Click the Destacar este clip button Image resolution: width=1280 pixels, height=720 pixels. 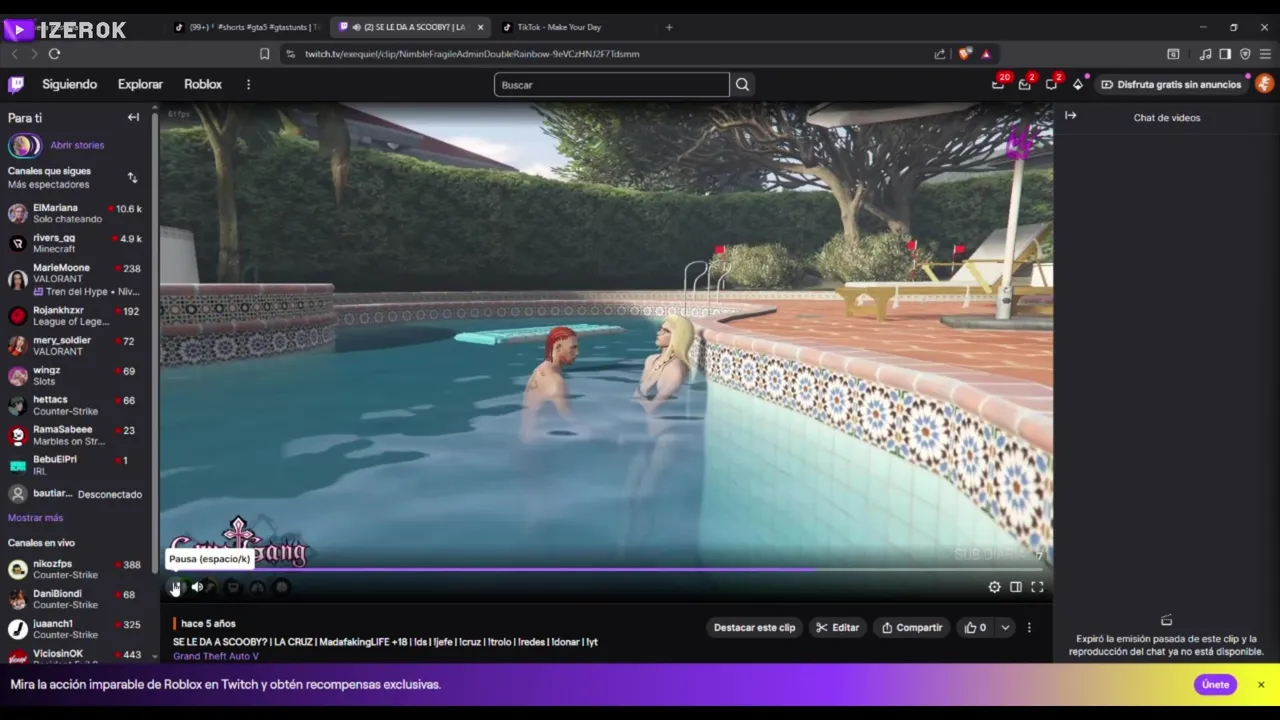click(x=754, y=628)
